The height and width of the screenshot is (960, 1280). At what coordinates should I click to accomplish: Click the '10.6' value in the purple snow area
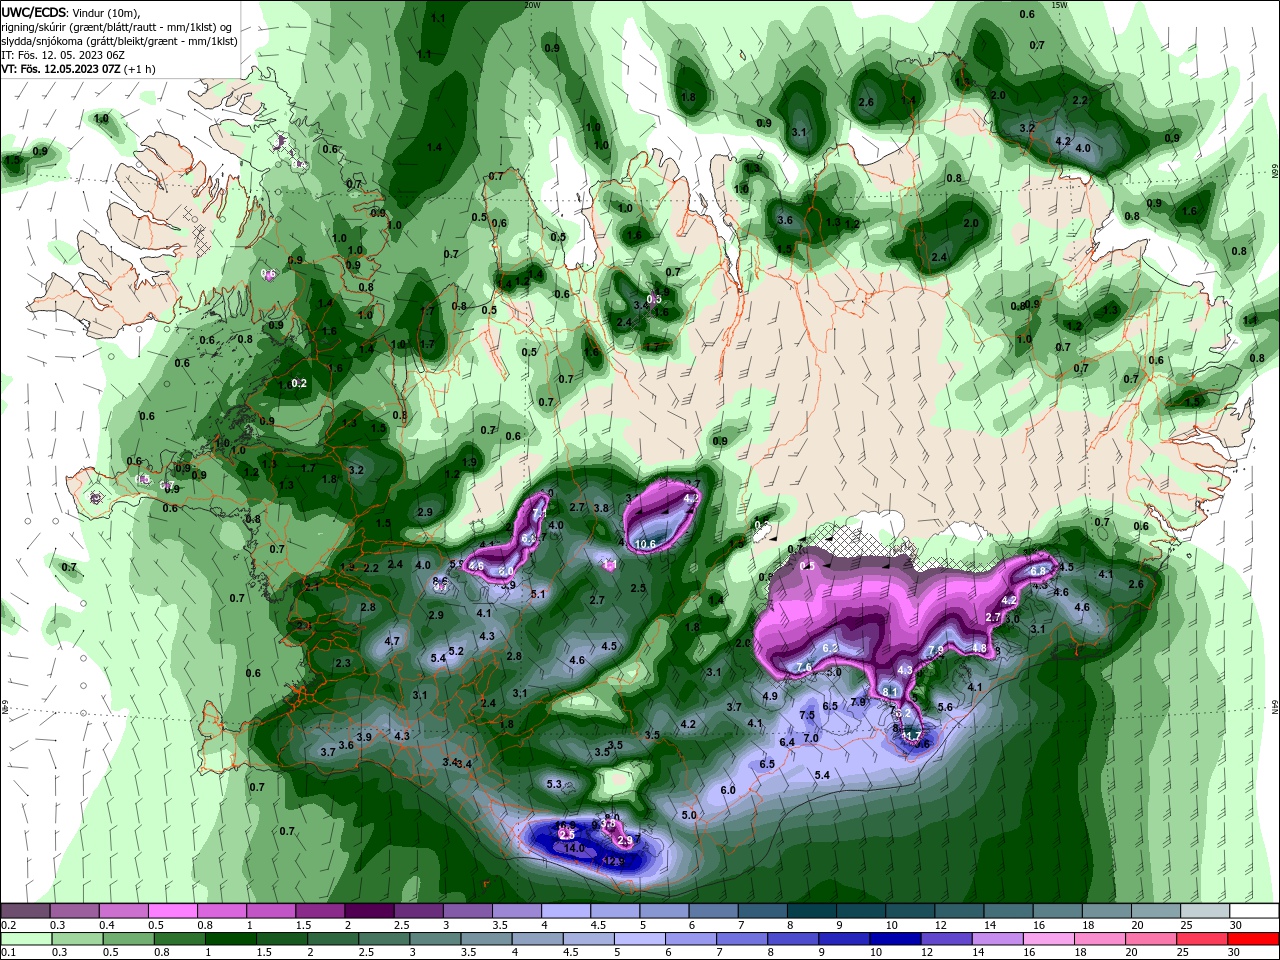[646, 545]
